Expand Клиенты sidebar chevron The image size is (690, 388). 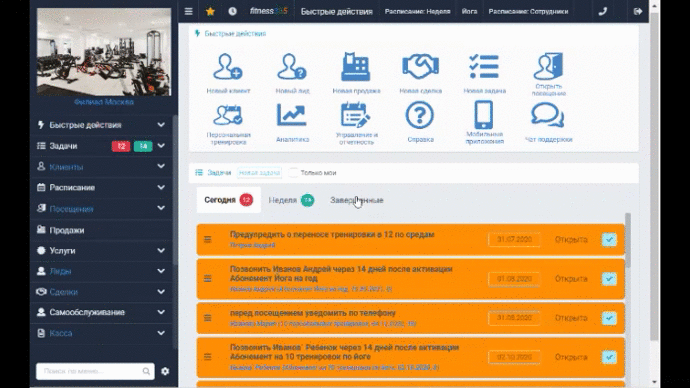pos(161,166)
